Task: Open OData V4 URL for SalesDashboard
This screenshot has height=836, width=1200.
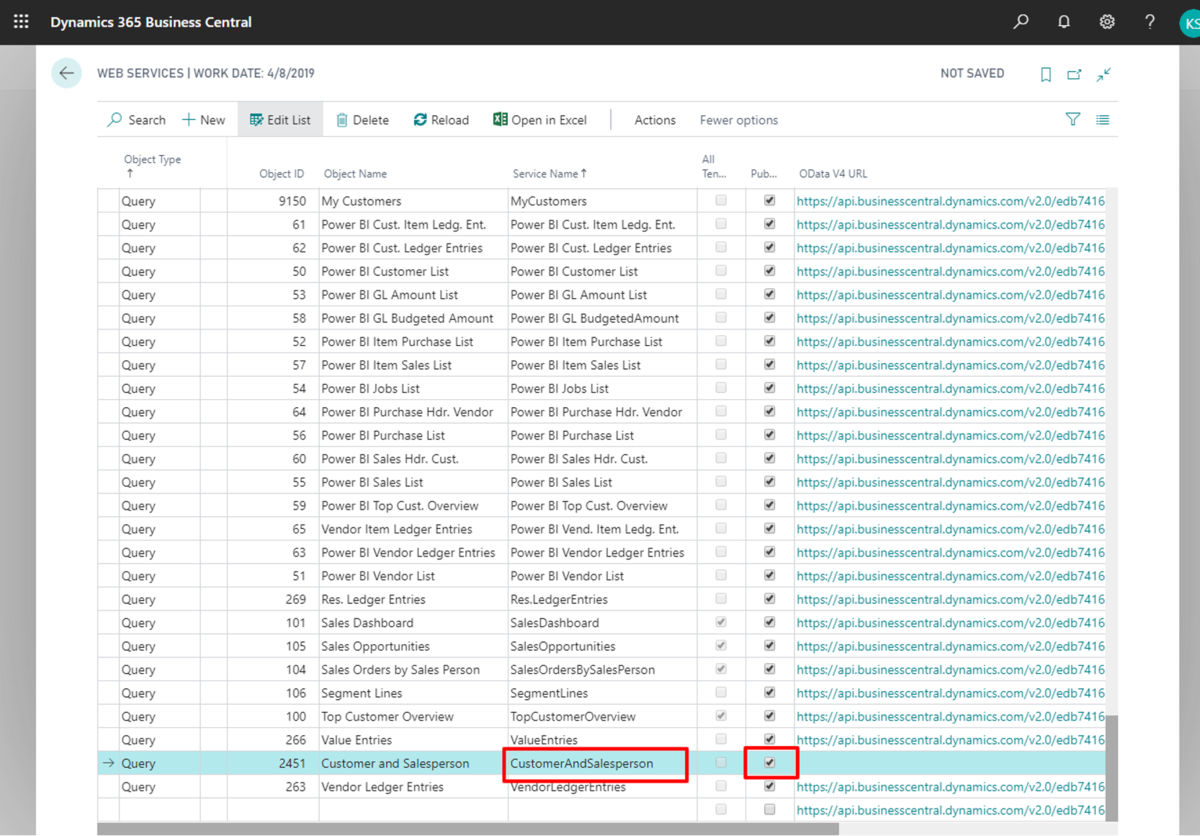Action: coord(950,623)
